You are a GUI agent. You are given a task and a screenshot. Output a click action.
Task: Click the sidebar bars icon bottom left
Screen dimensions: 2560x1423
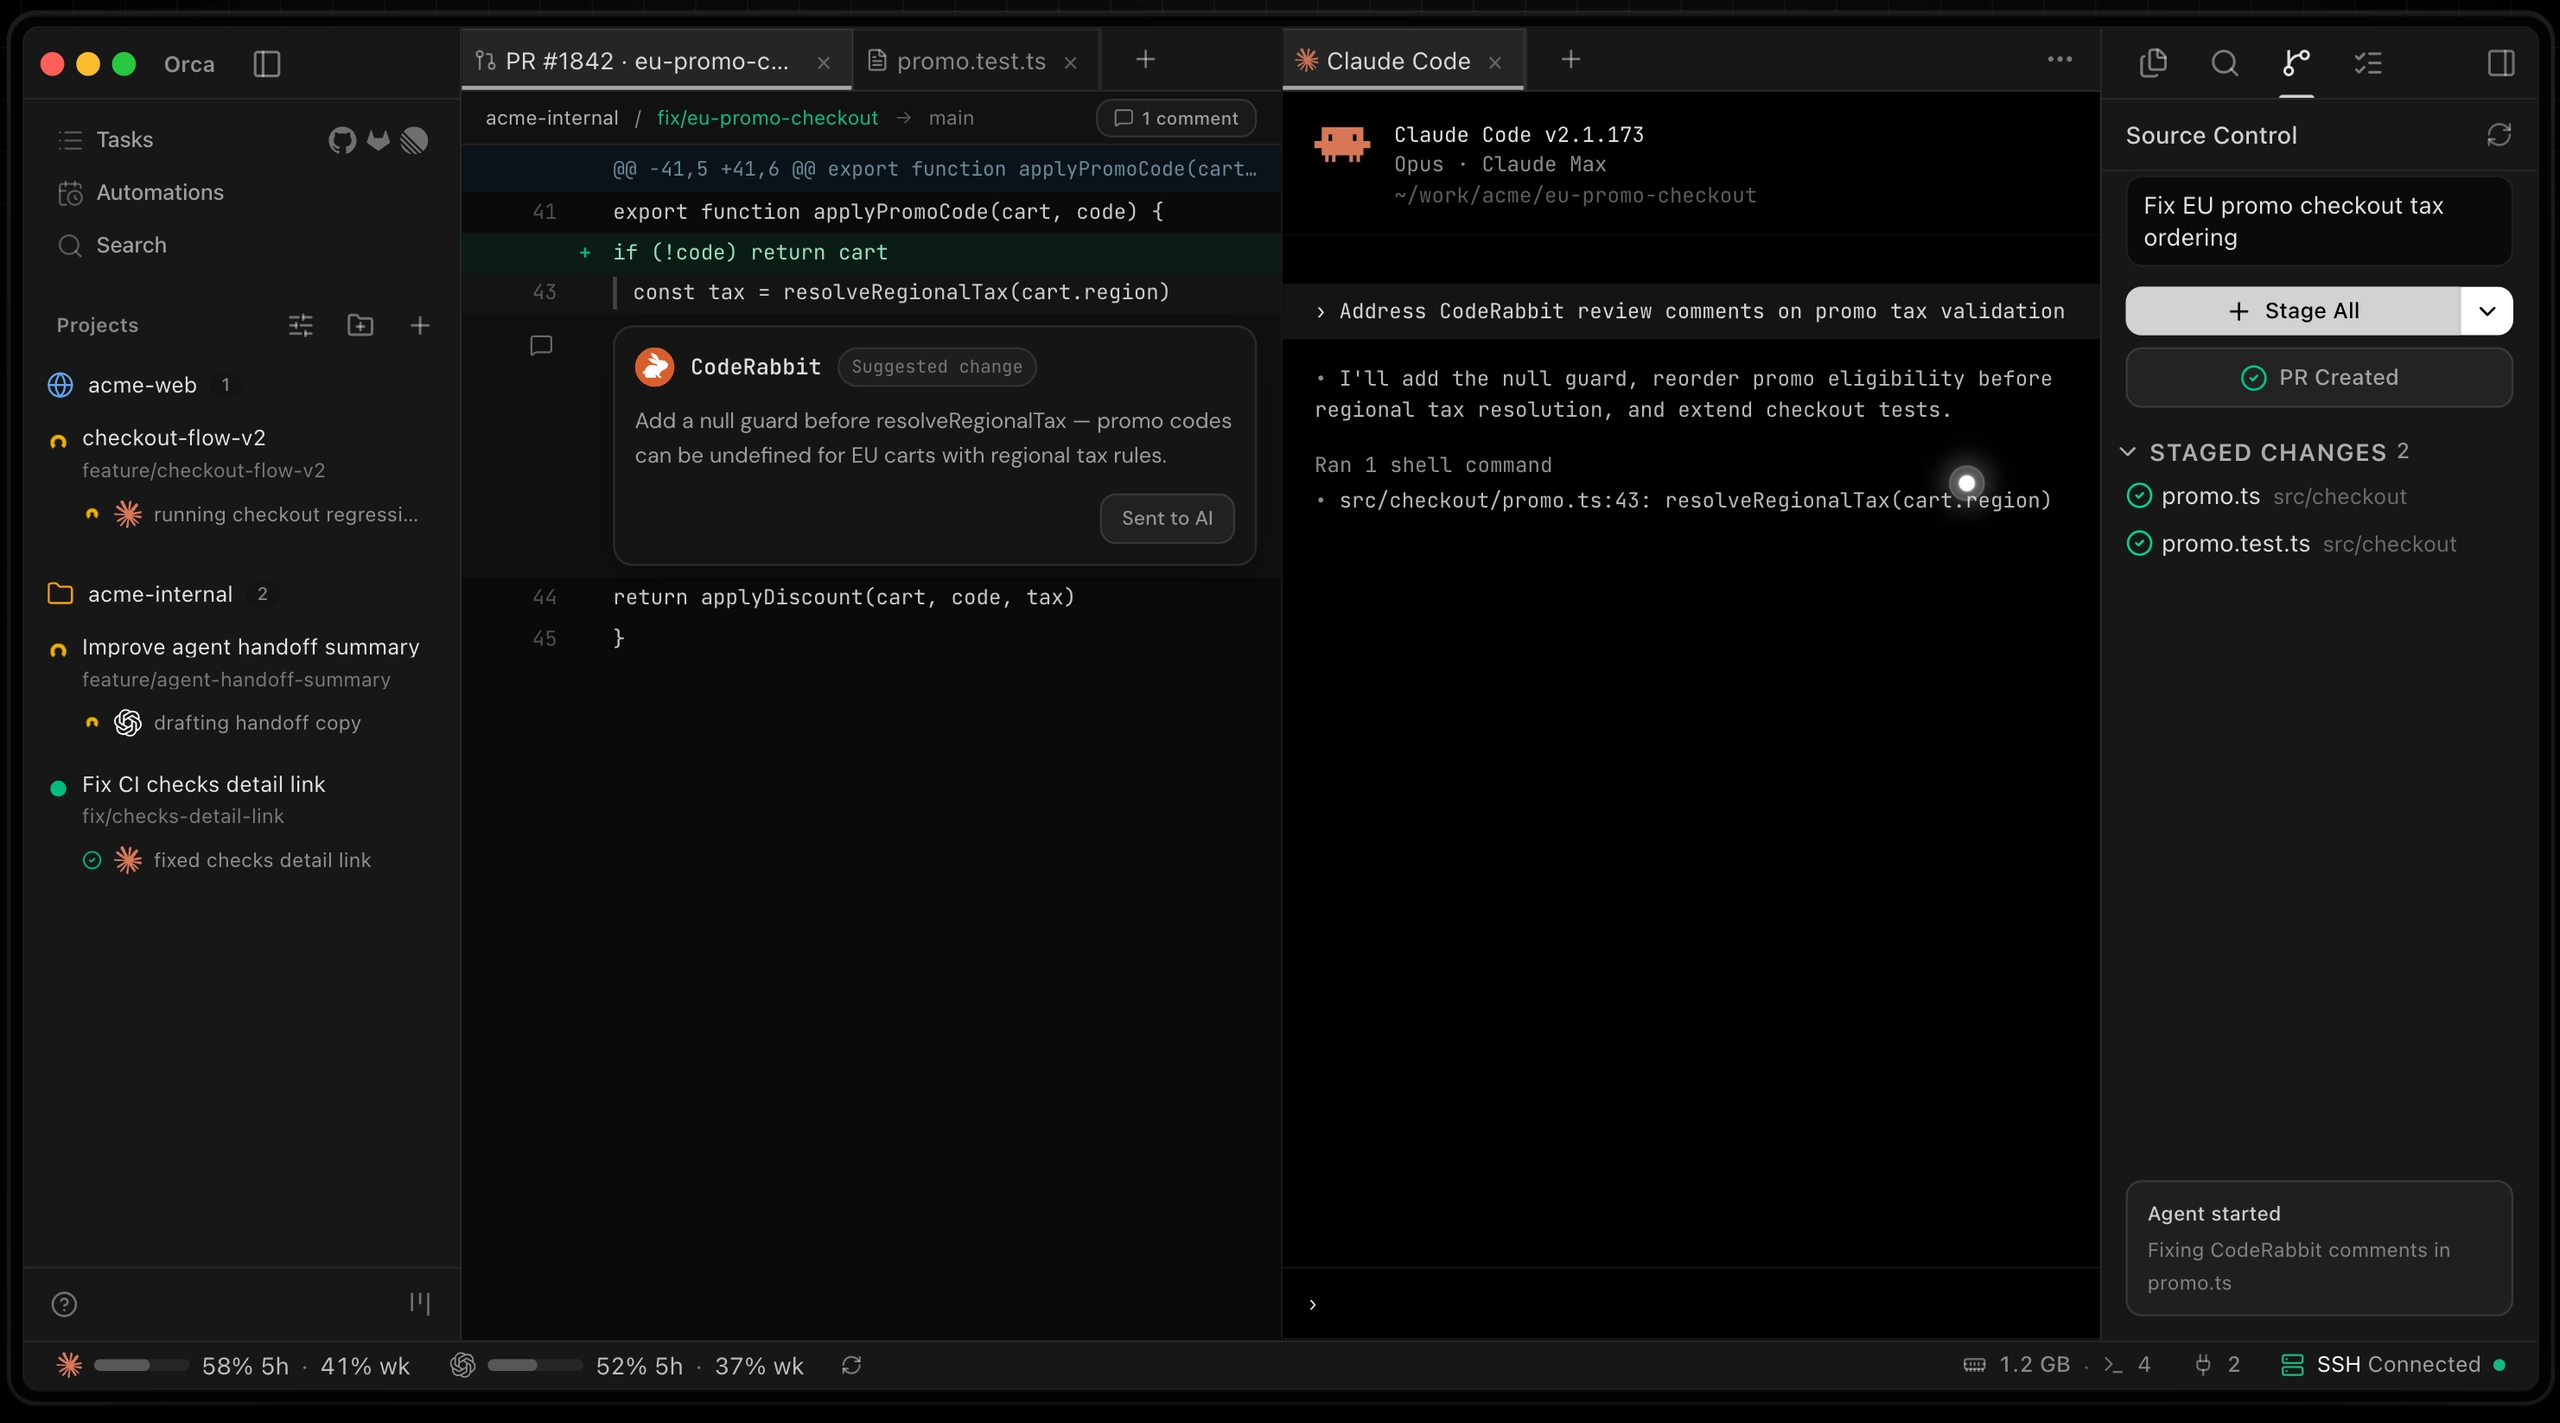click(x=420, y=1303)
